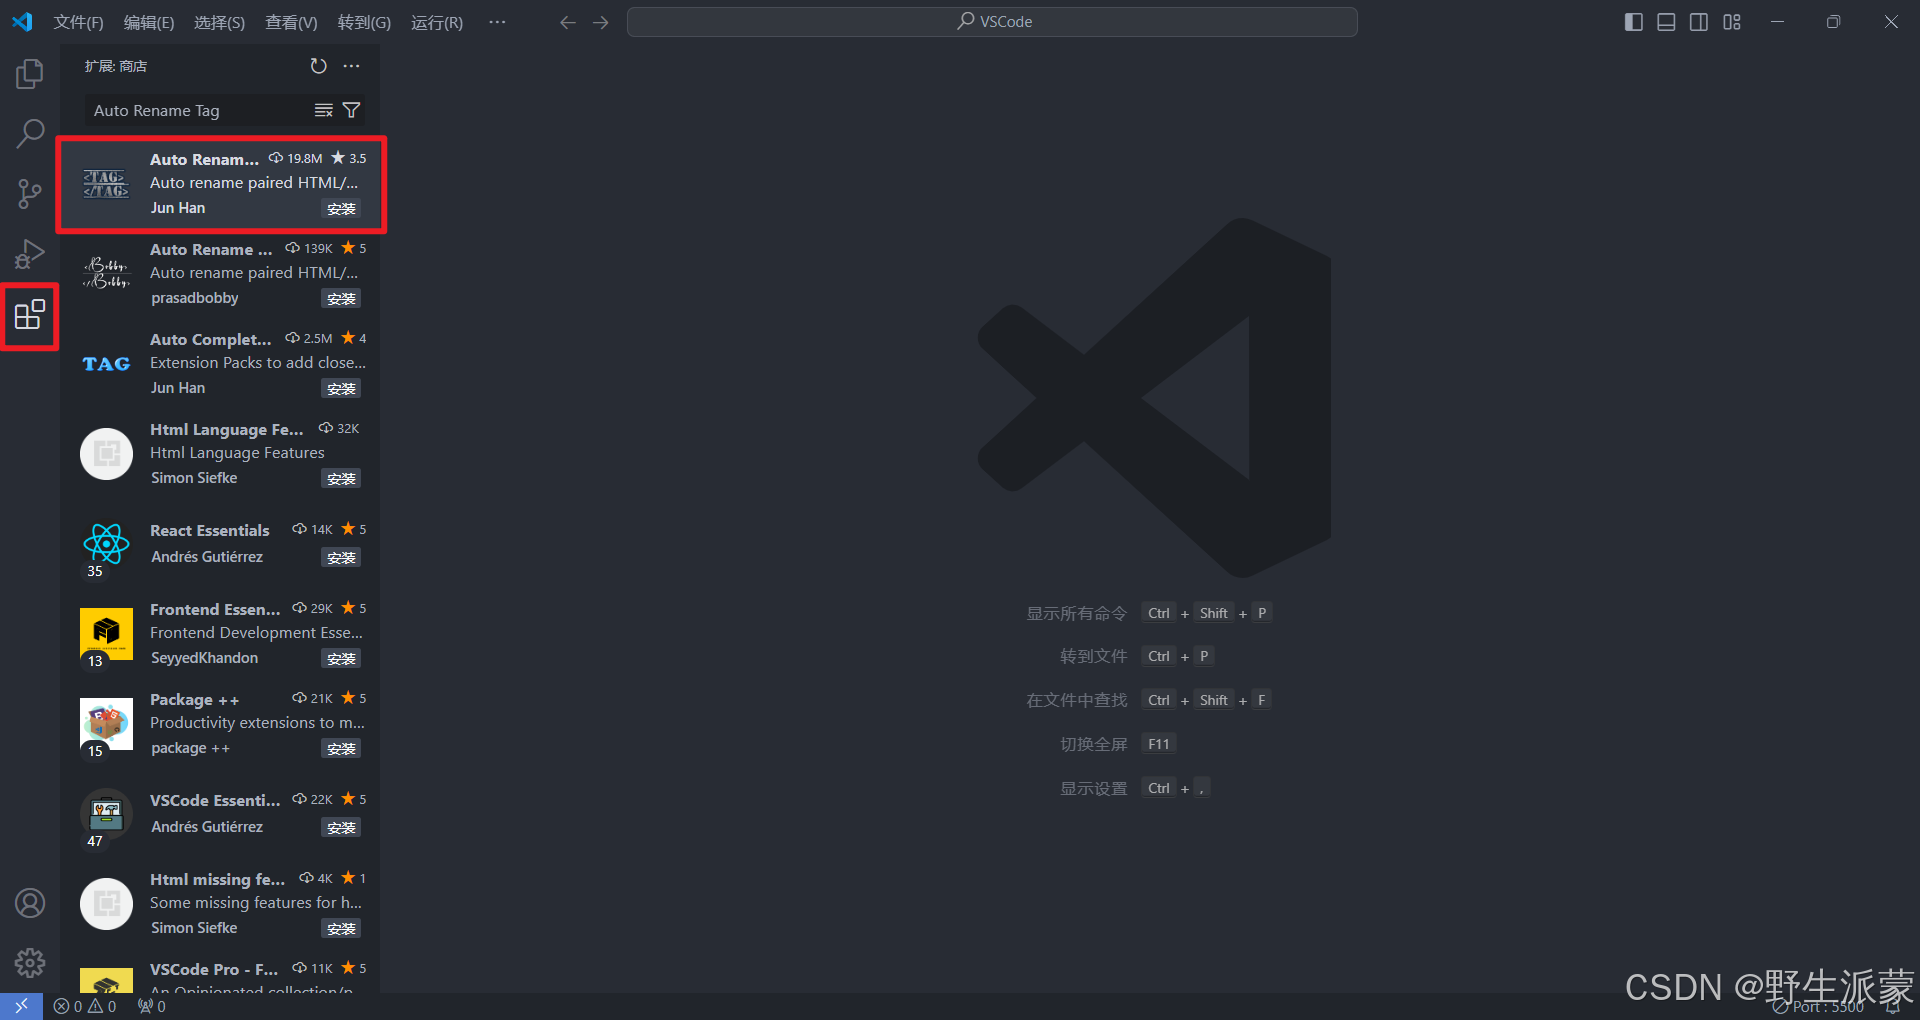Toggle the secondary side bar layout
Screen dimensions: 1920x1020
tap(1699, 22)
